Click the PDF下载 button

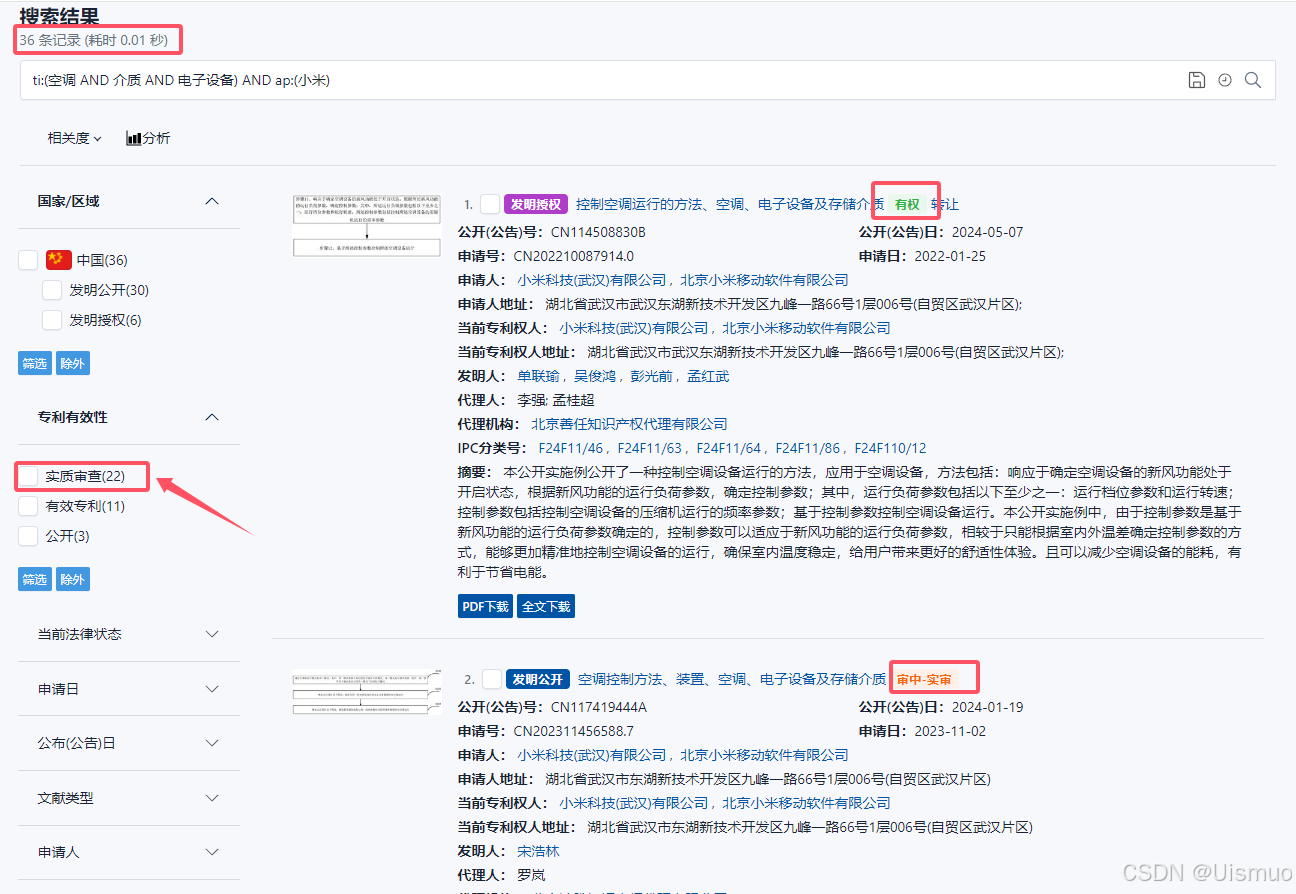pos(486,606)
